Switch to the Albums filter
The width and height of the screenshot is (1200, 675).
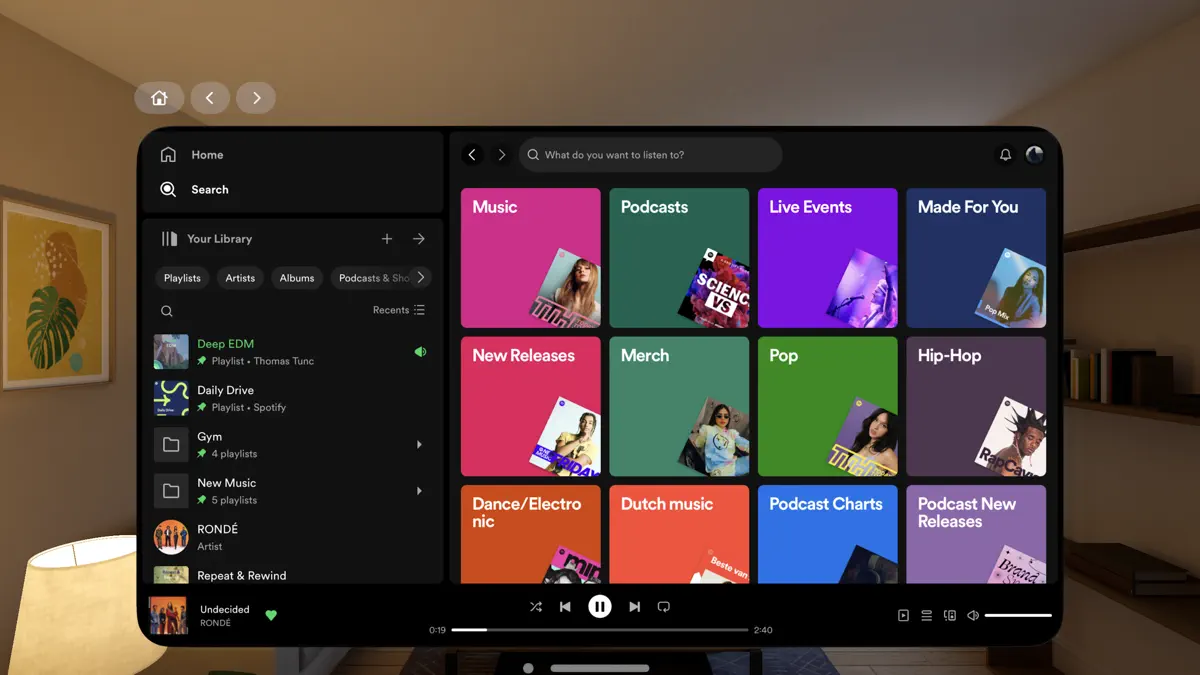point(296,277)
